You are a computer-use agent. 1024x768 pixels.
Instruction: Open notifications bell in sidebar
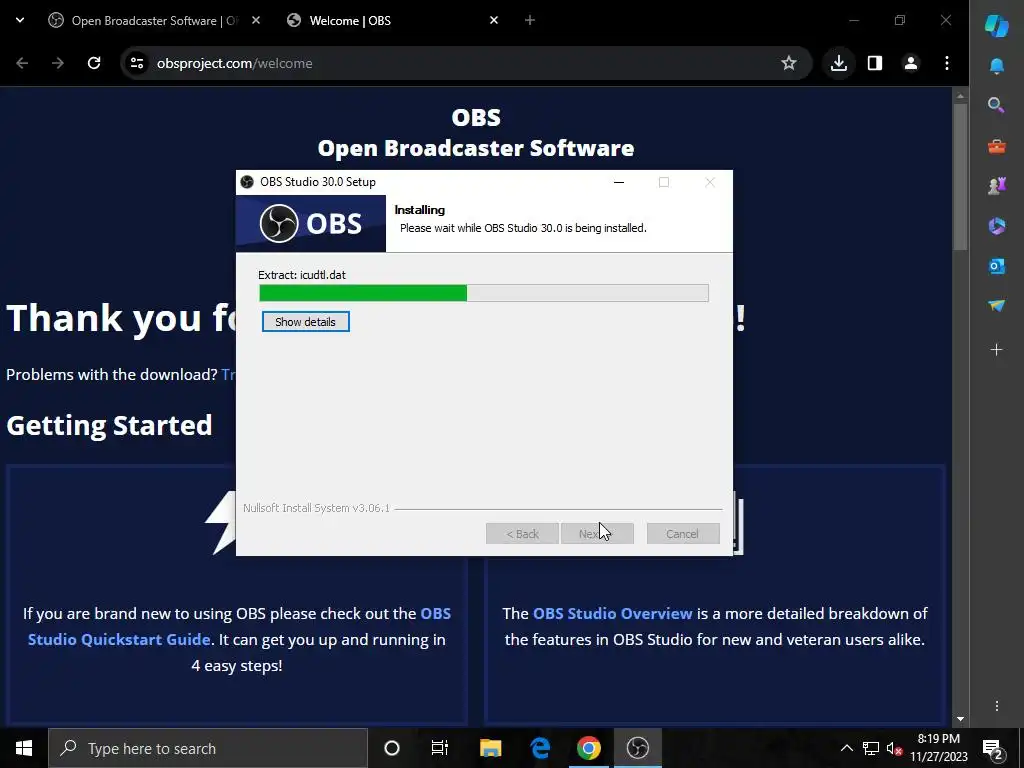pyautogui.click(x=997, y=67)
